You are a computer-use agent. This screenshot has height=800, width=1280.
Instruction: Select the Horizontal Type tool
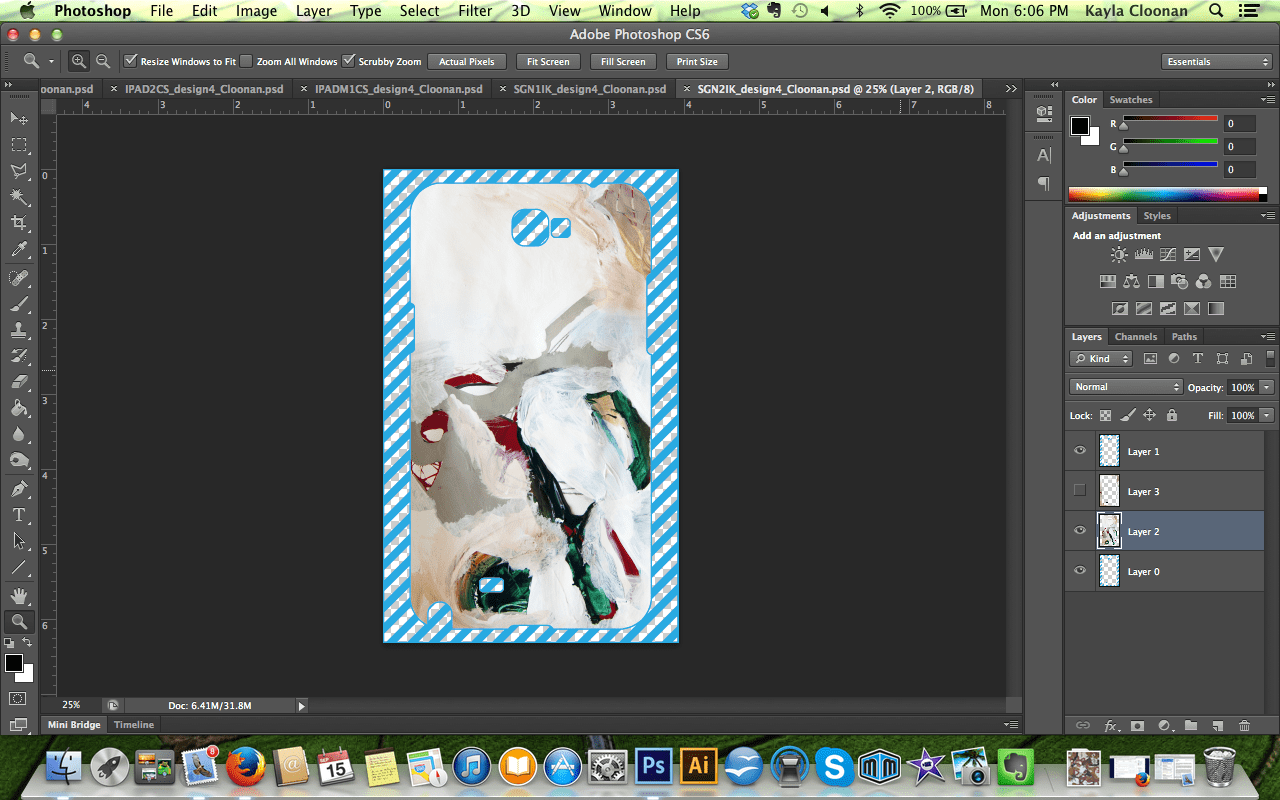click(18, 515)
